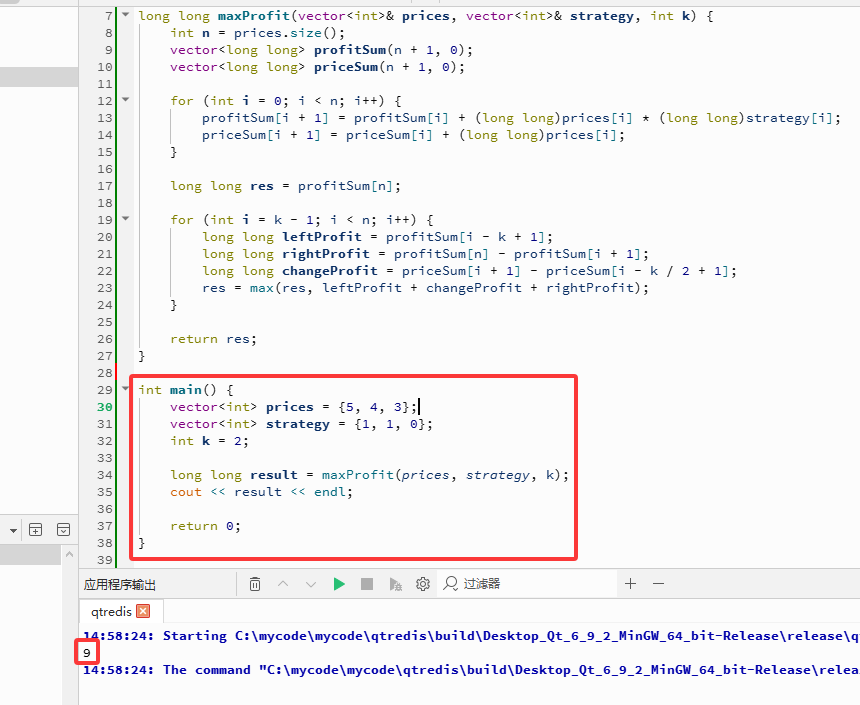Collapse the first for loop at line 12

(x=126, y=100)
